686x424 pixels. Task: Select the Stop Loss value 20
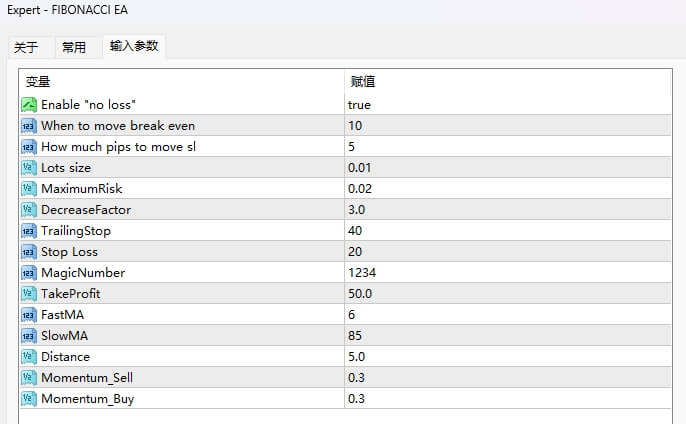tap(355, 252)
